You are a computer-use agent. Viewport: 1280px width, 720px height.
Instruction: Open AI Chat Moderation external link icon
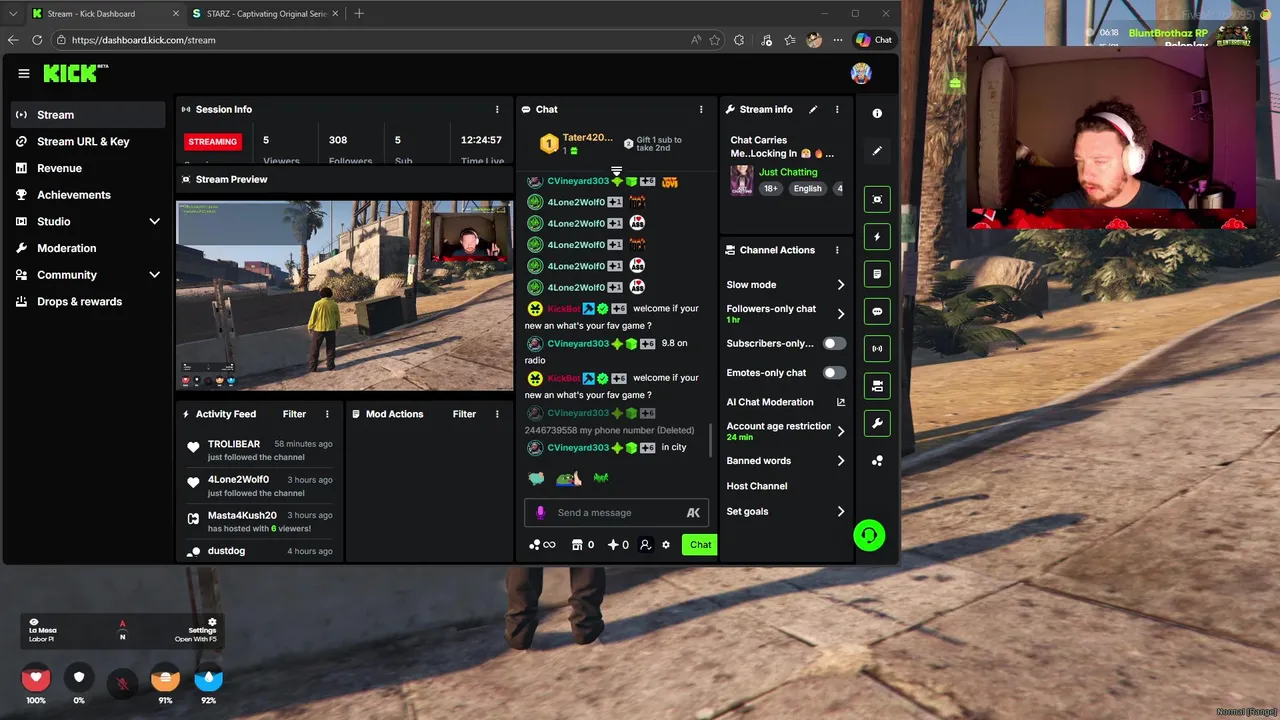[x=840, y=402]
